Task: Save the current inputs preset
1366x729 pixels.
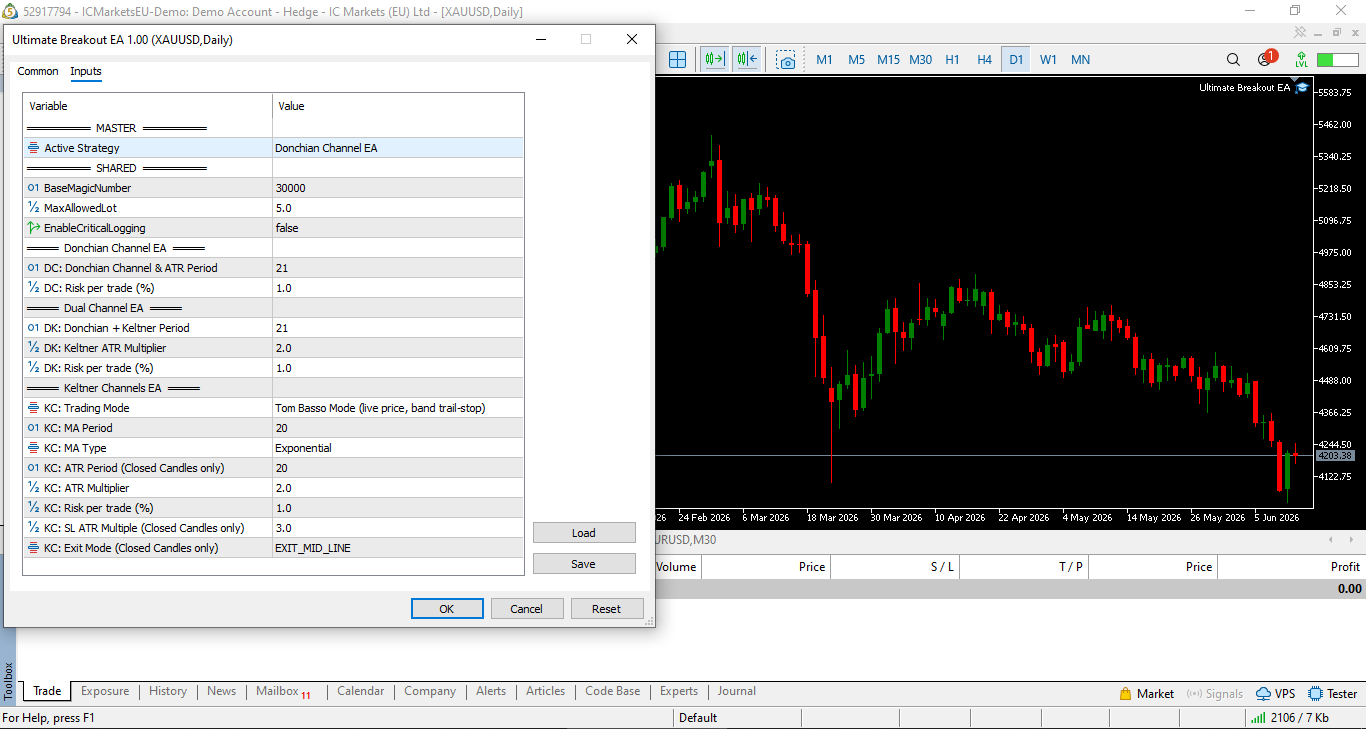Action: point(584,564)
